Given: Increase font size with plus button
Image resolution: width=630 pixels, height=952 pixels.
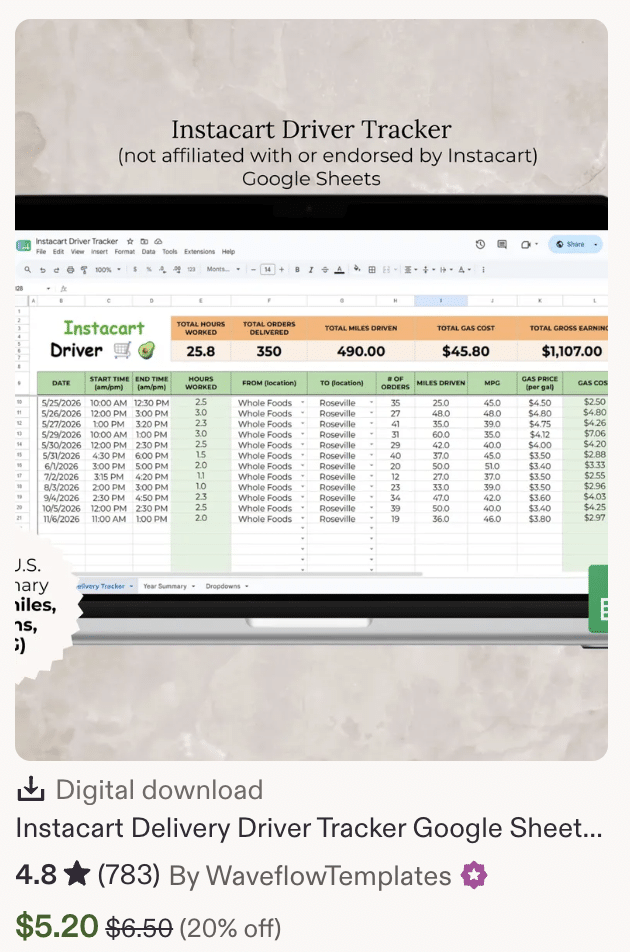Looking at the screenshot, I should (x=282, y=270).
